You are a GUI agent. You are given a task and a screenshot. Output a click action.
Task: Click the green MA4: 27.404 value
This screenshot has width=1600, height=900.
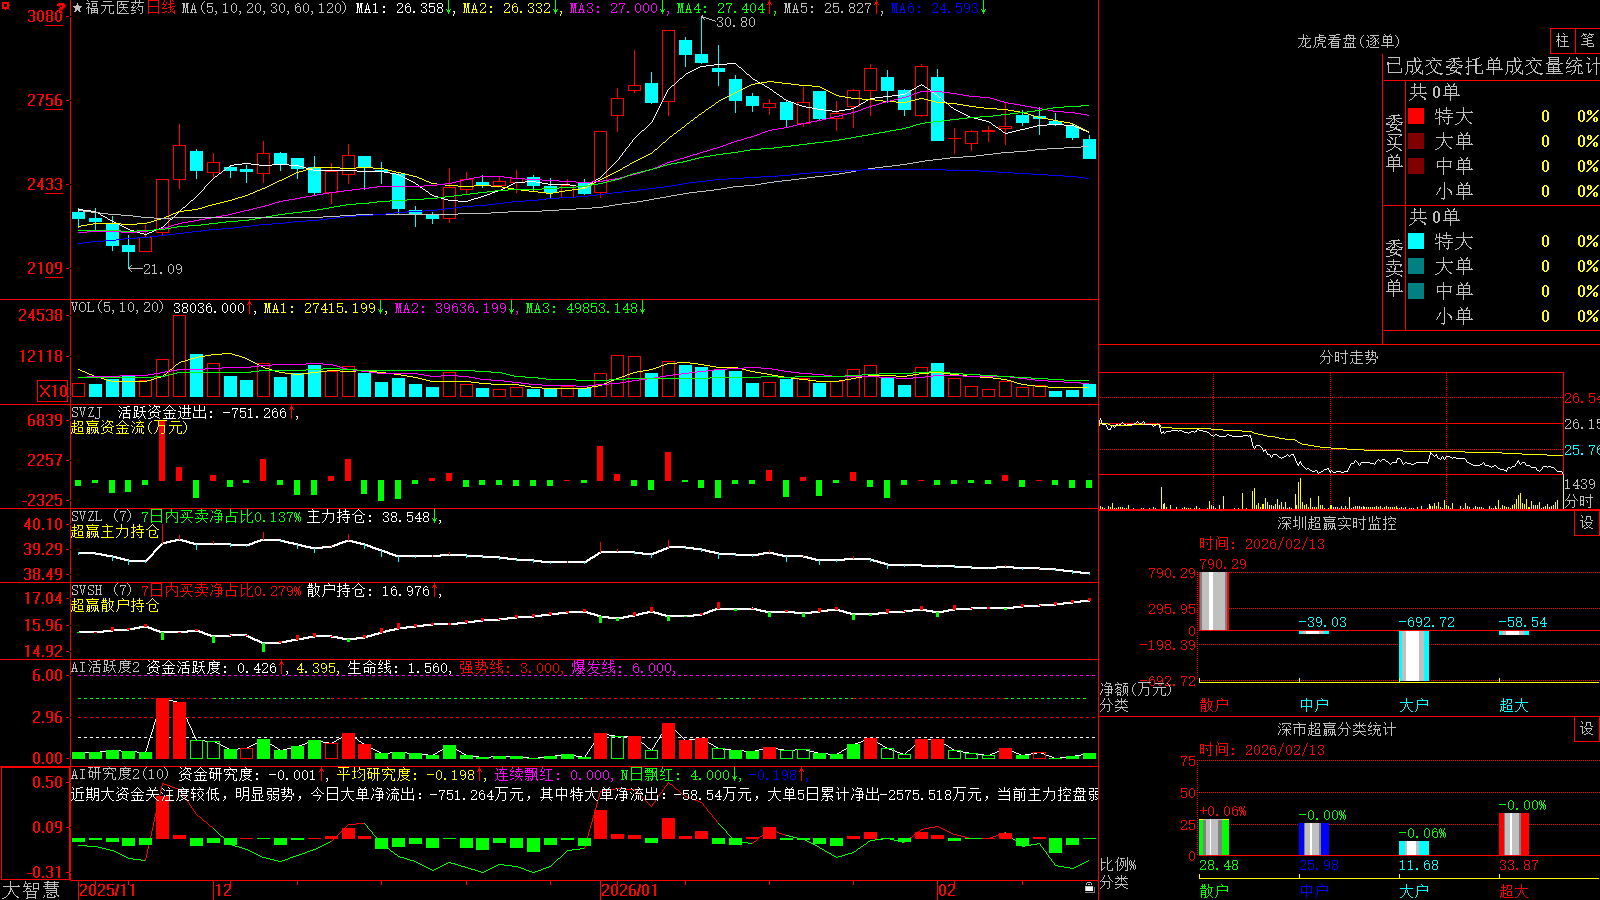click(725, 8)
